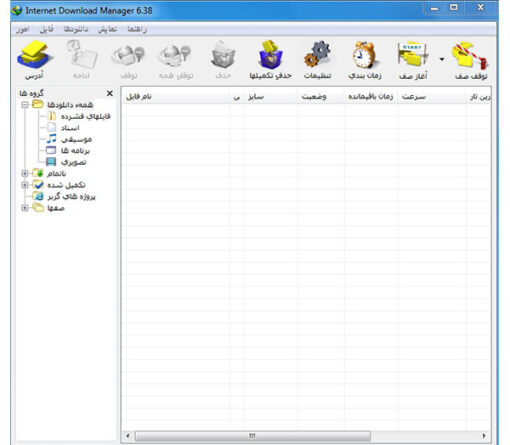
Task: Click horizontal scrollbar left arrow
Action: (128, 436)
